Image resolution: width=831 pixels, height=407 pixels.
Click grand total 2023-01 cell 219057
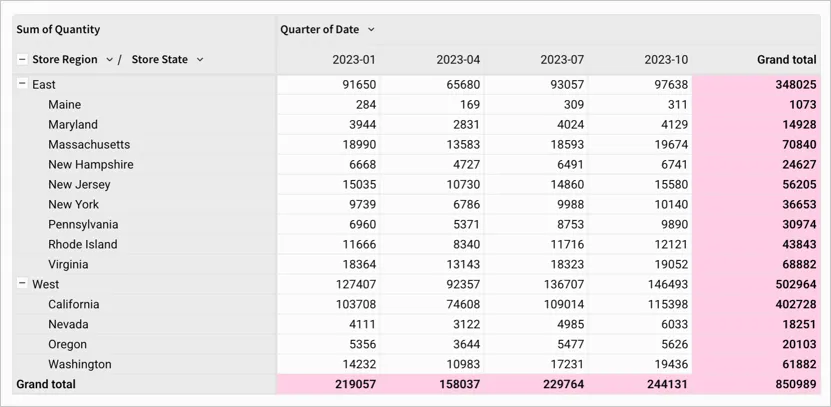tap(329, 384)
